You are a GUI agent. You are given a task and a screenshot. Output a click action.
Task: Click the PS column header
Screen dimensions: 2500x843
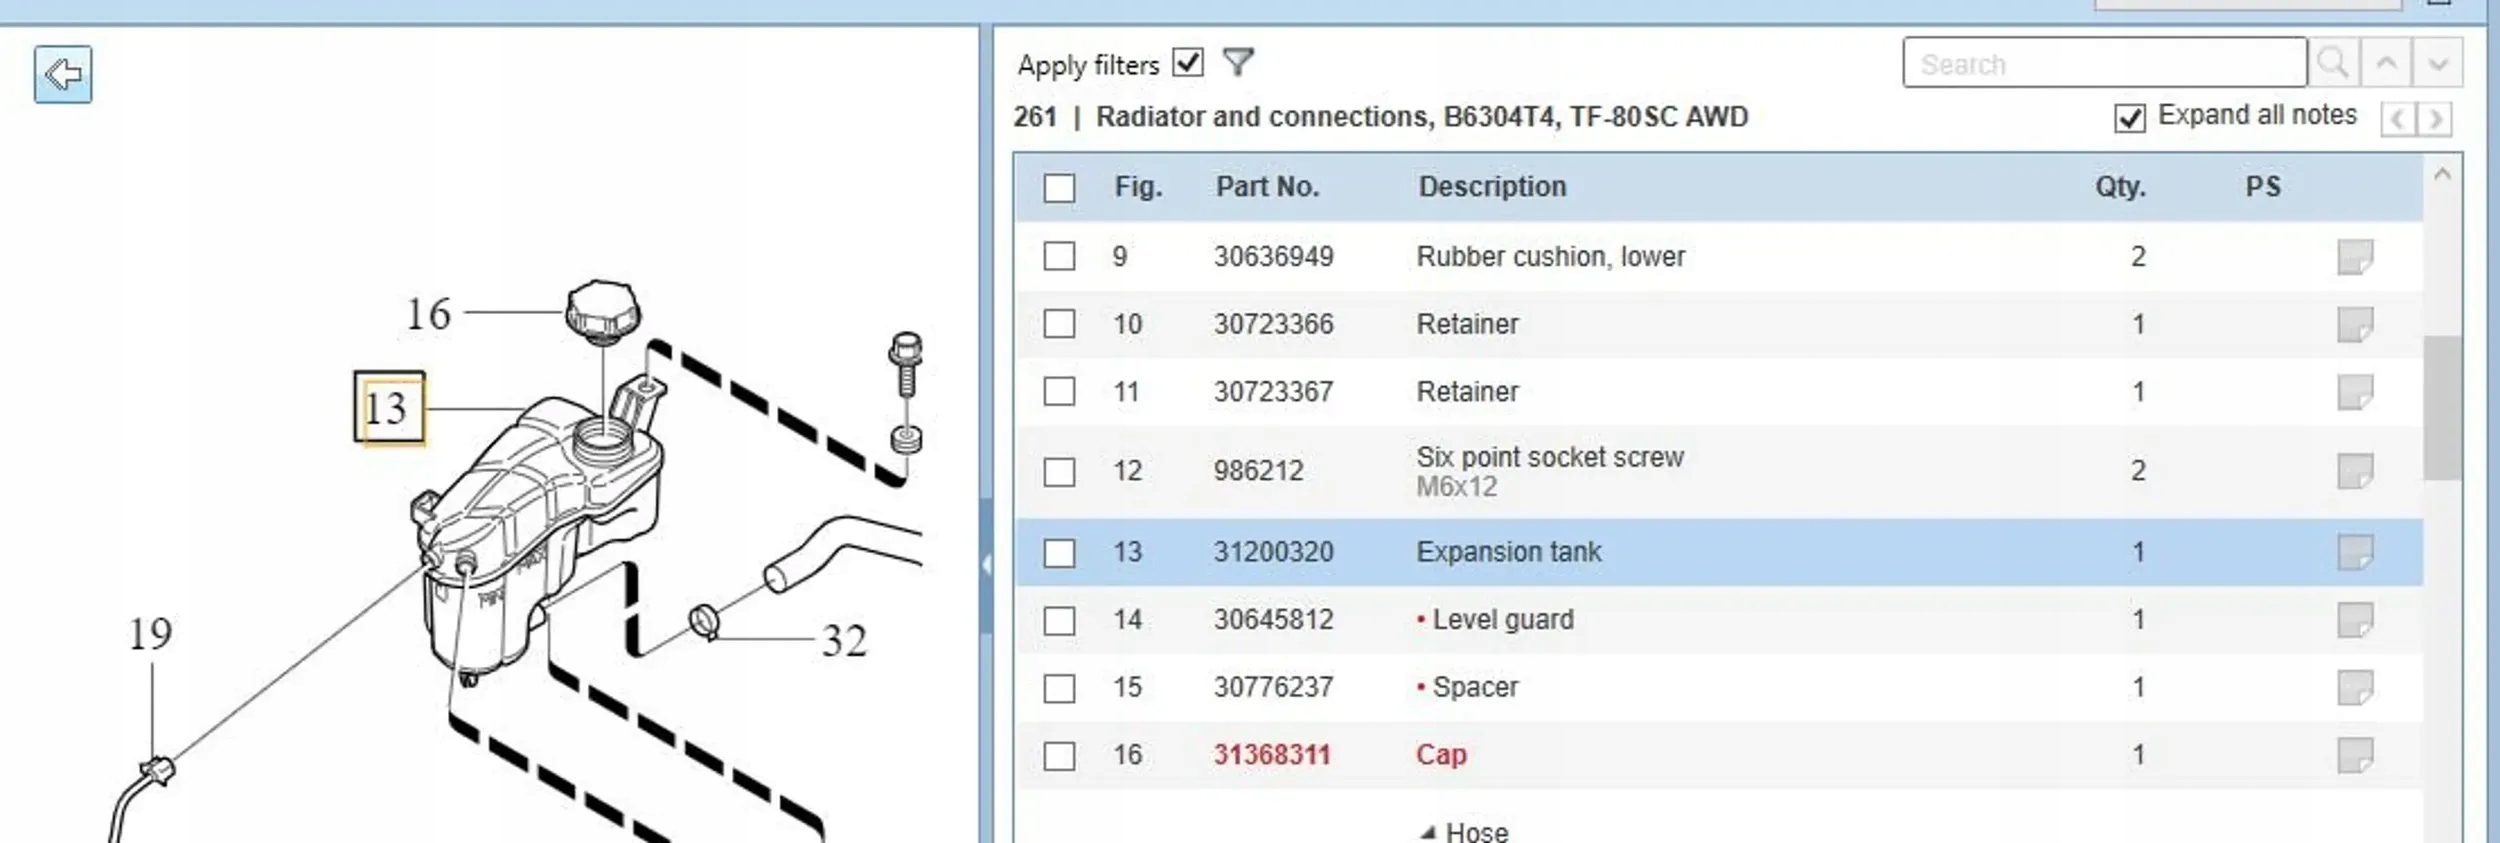(2263, 187)
